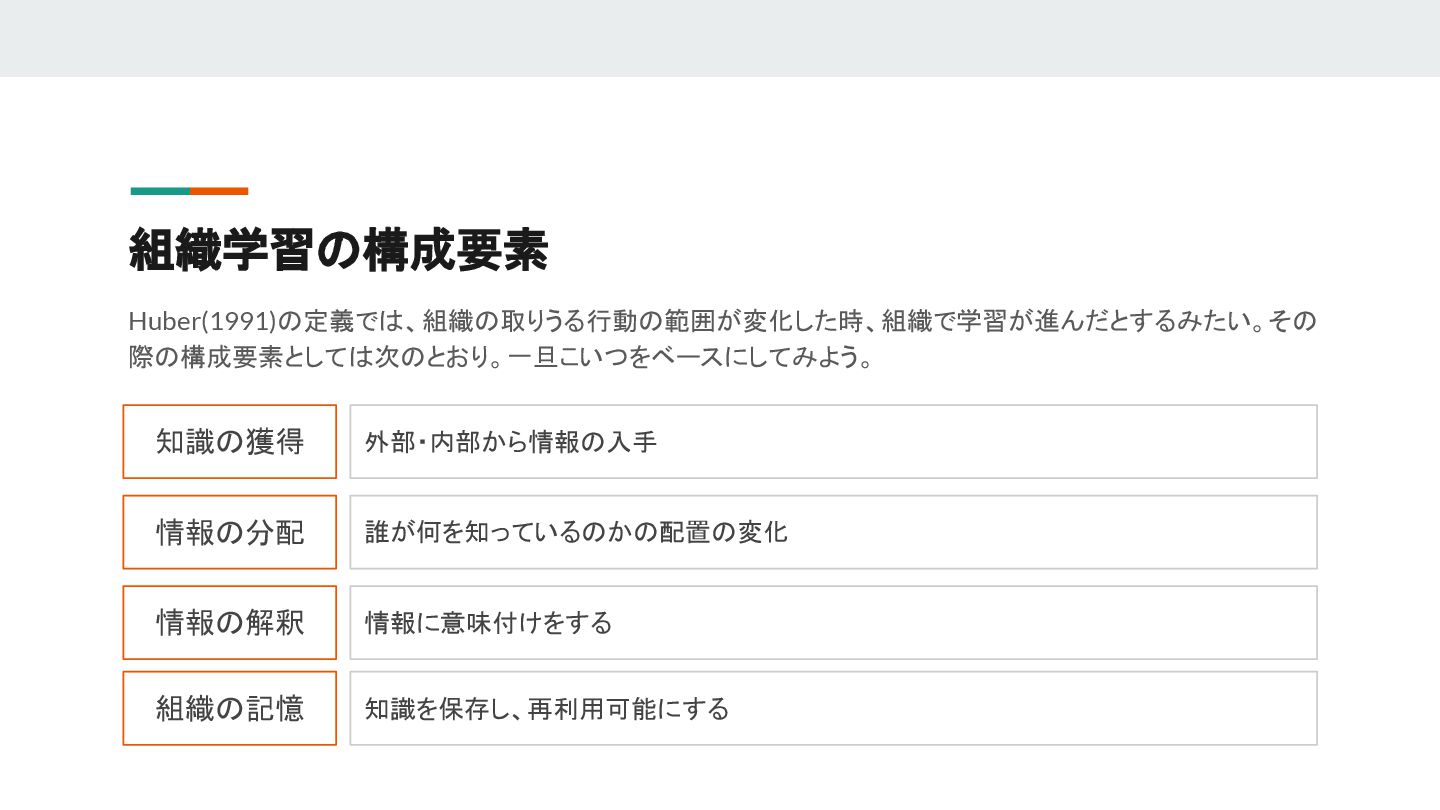The height and width of the screenshot is (810, 1440).
Task: Click the Huber(1991) citation text
Action: (202, 322)
